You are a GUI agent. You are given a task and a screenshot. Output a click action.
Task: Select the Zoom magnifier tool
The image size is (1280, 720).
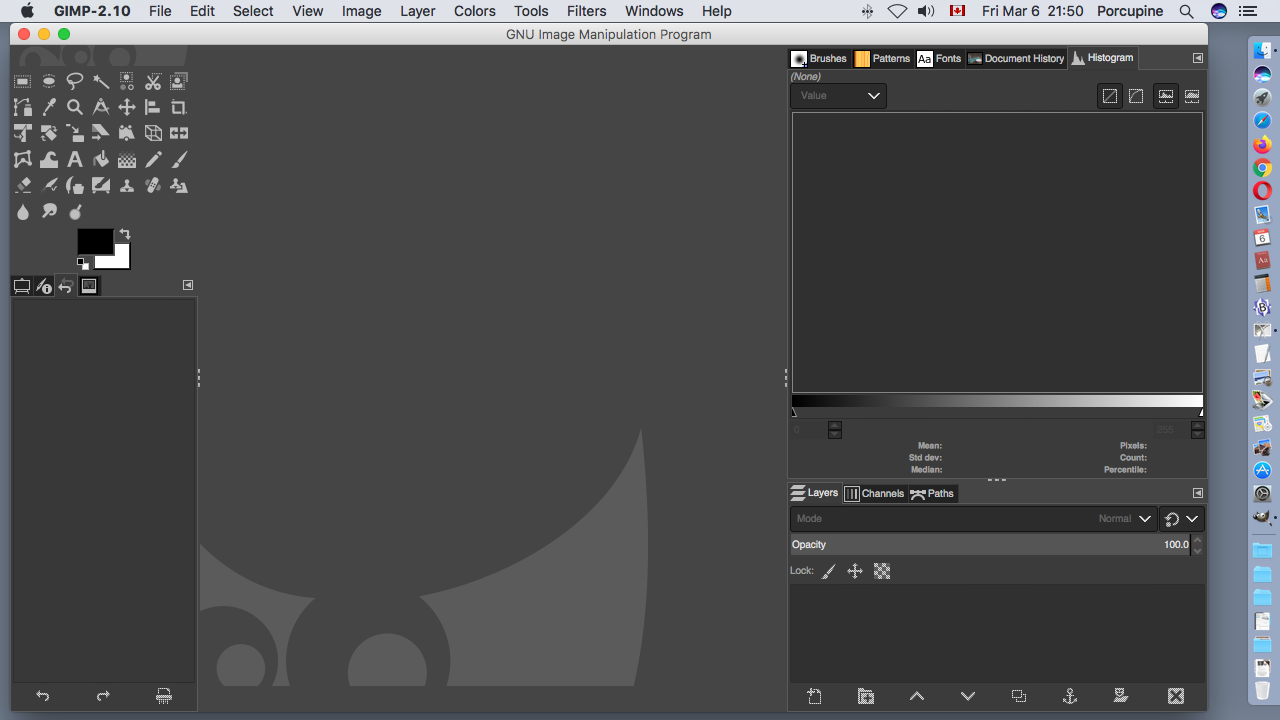coord(75,108)
